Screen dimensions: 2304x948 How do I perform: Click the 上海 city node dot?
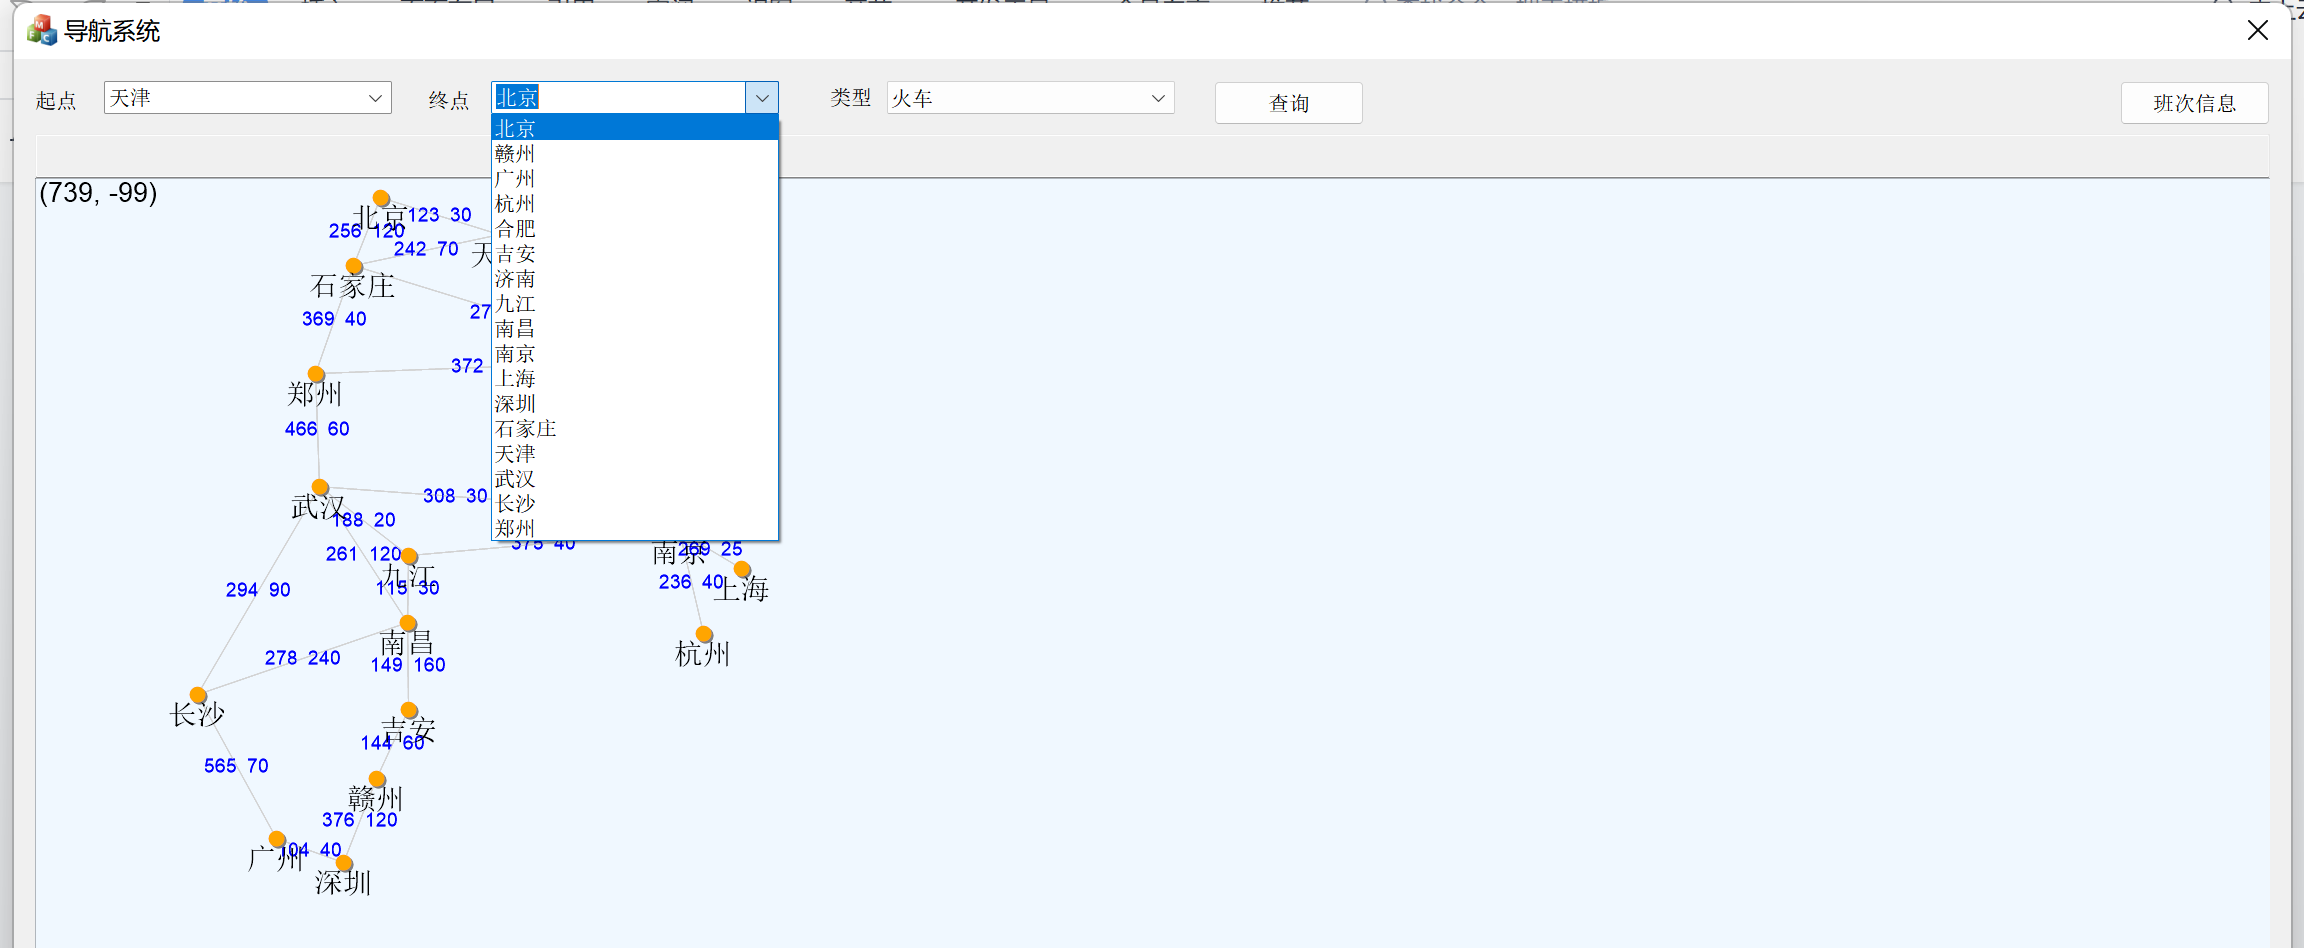click(742, 569)
